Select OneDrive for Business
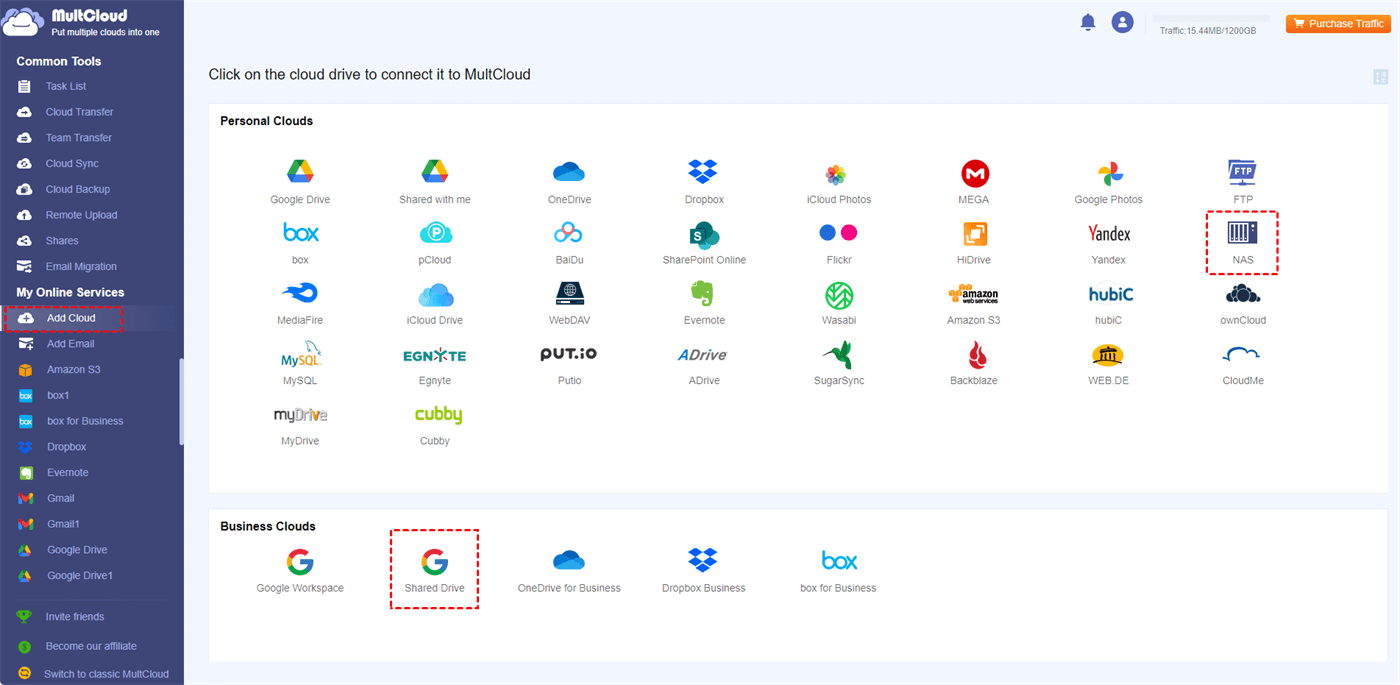 (569, 560)
